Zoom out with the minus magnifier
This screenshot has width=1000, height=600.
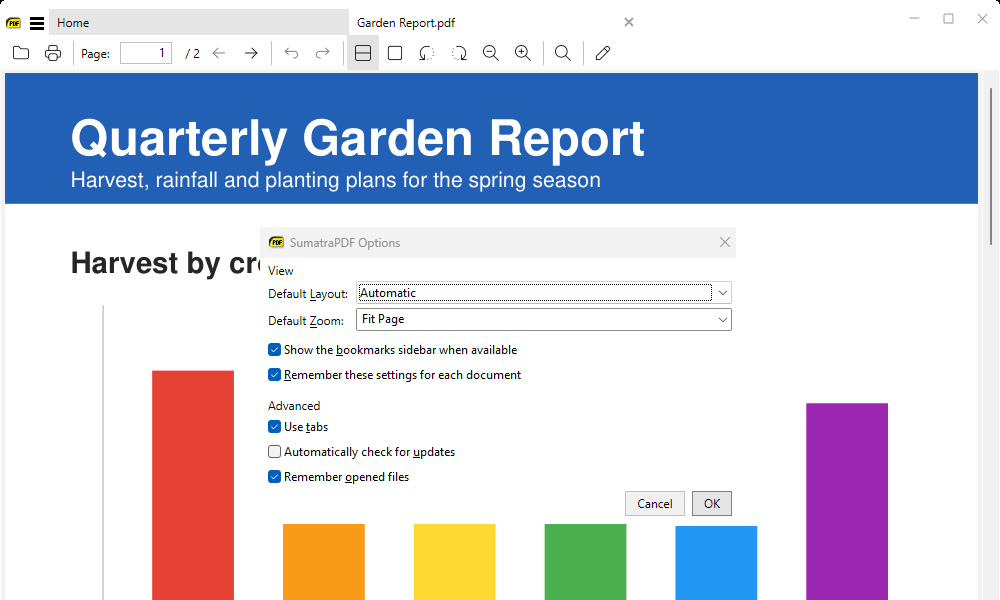click(490, 53)
